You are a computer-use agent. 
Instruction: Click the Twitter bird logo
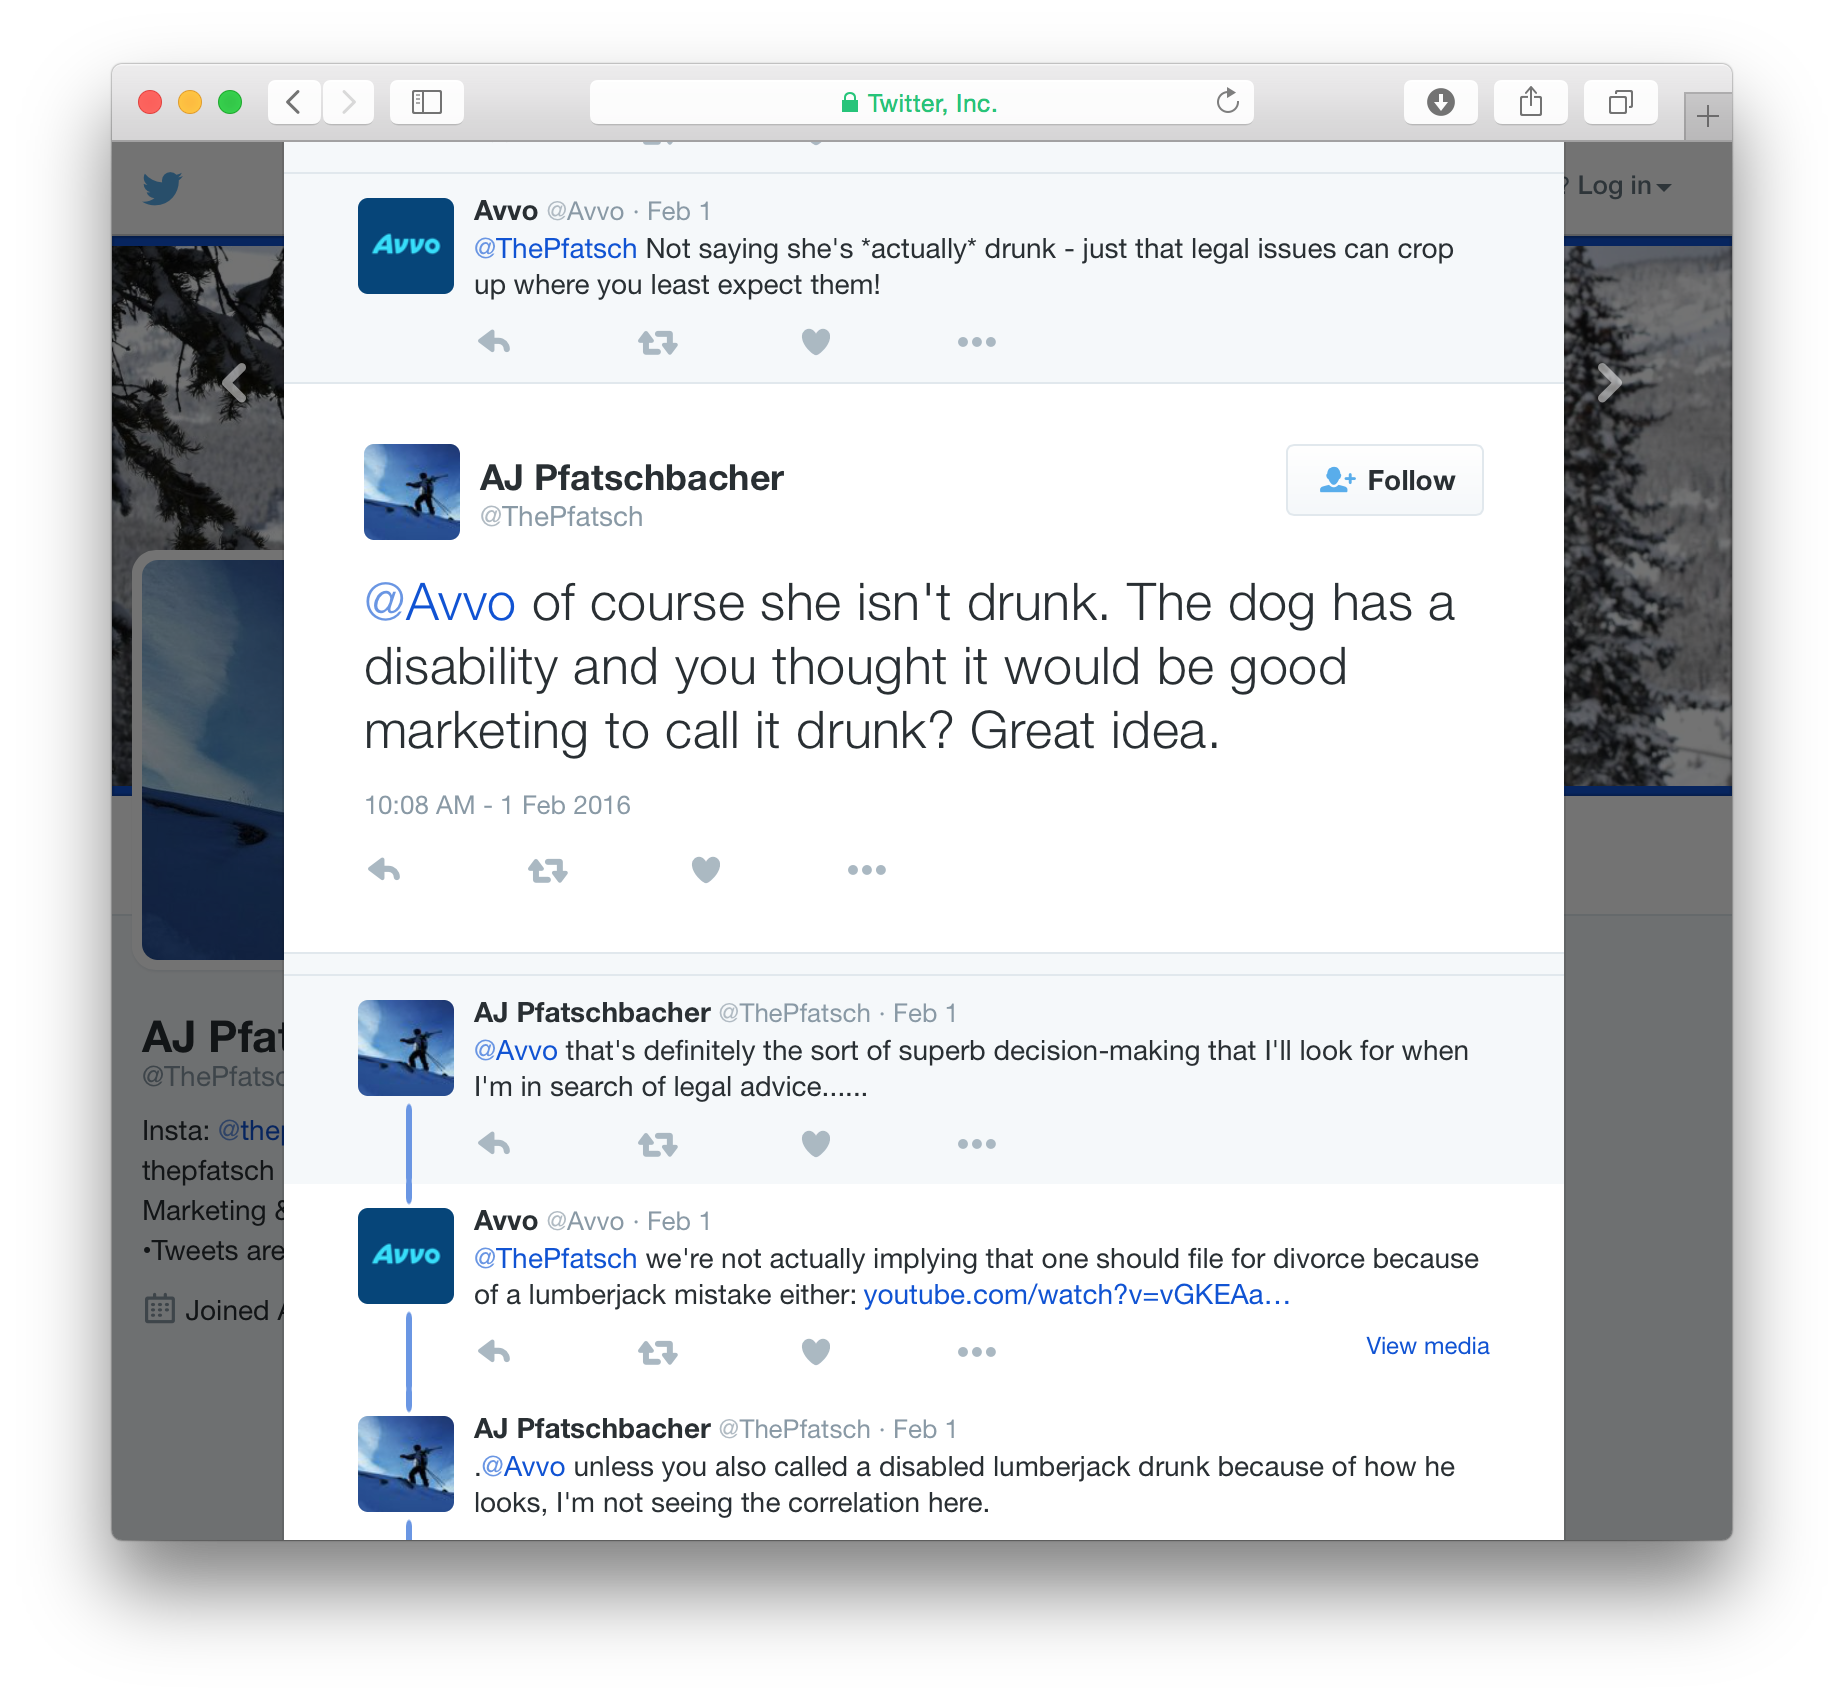(162, 188)
